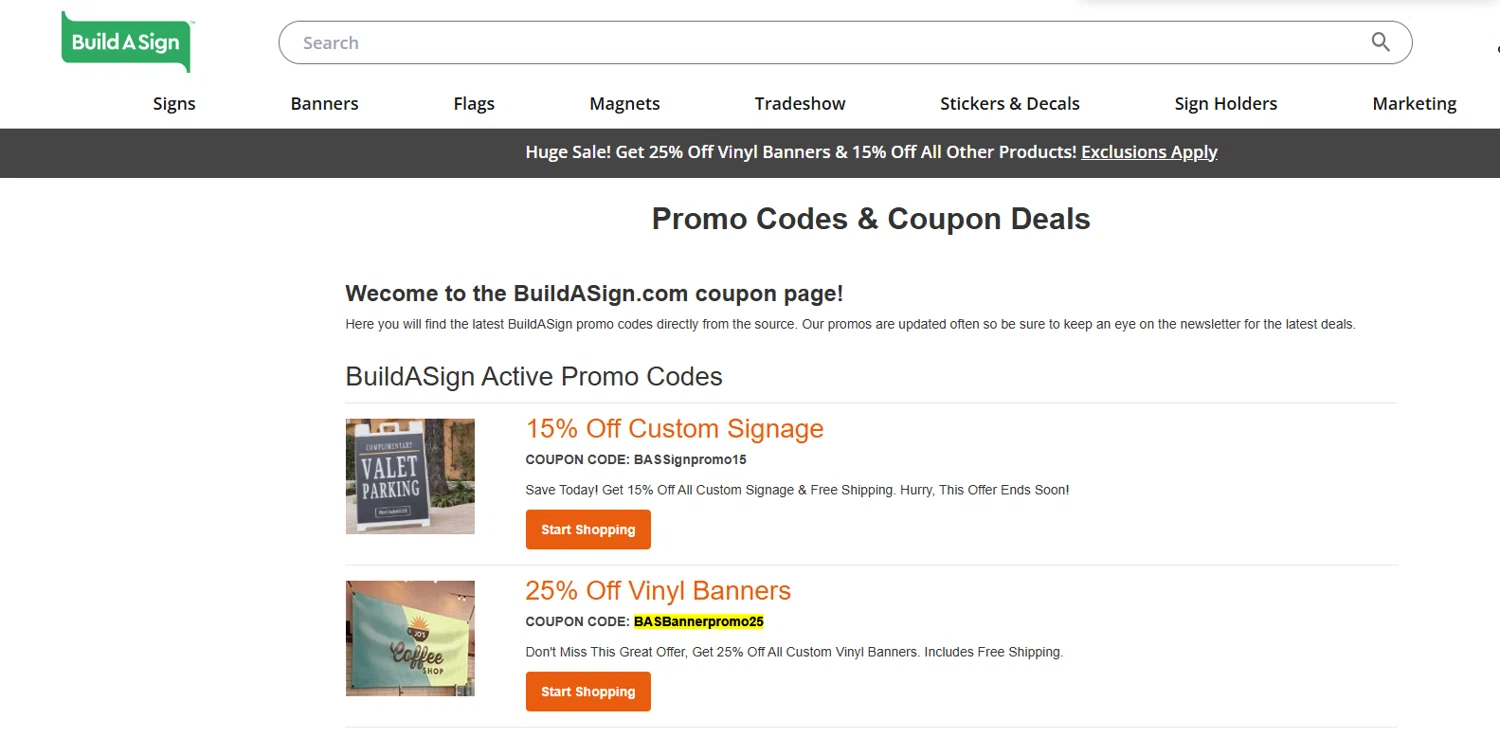Image resolution: width=1500 pixels, height=734 pixels.
Task: Open the 25% Off Vinyl Banners heading
Action: click(x=658, y=591)
